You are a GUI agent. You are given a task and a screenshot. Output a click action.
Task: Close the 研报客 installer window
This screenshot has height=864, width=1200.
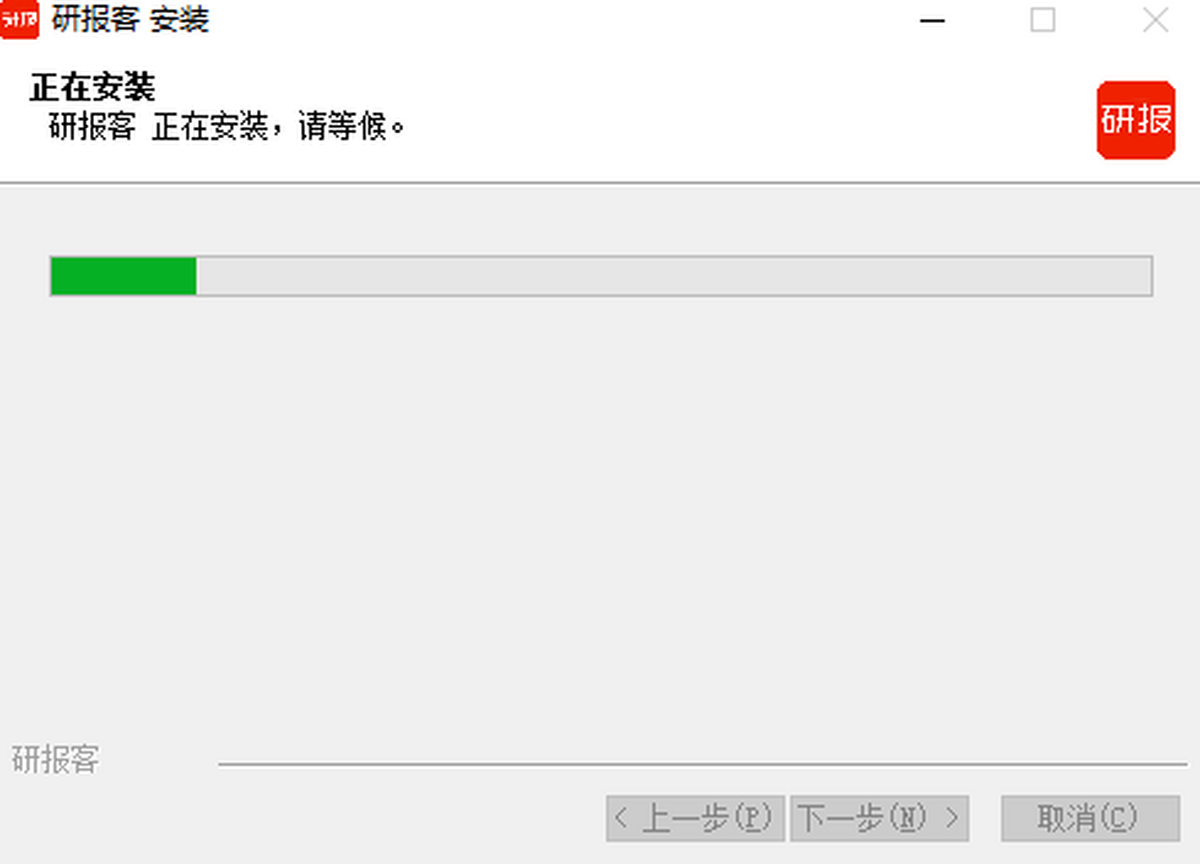(x=1155, y=21)
